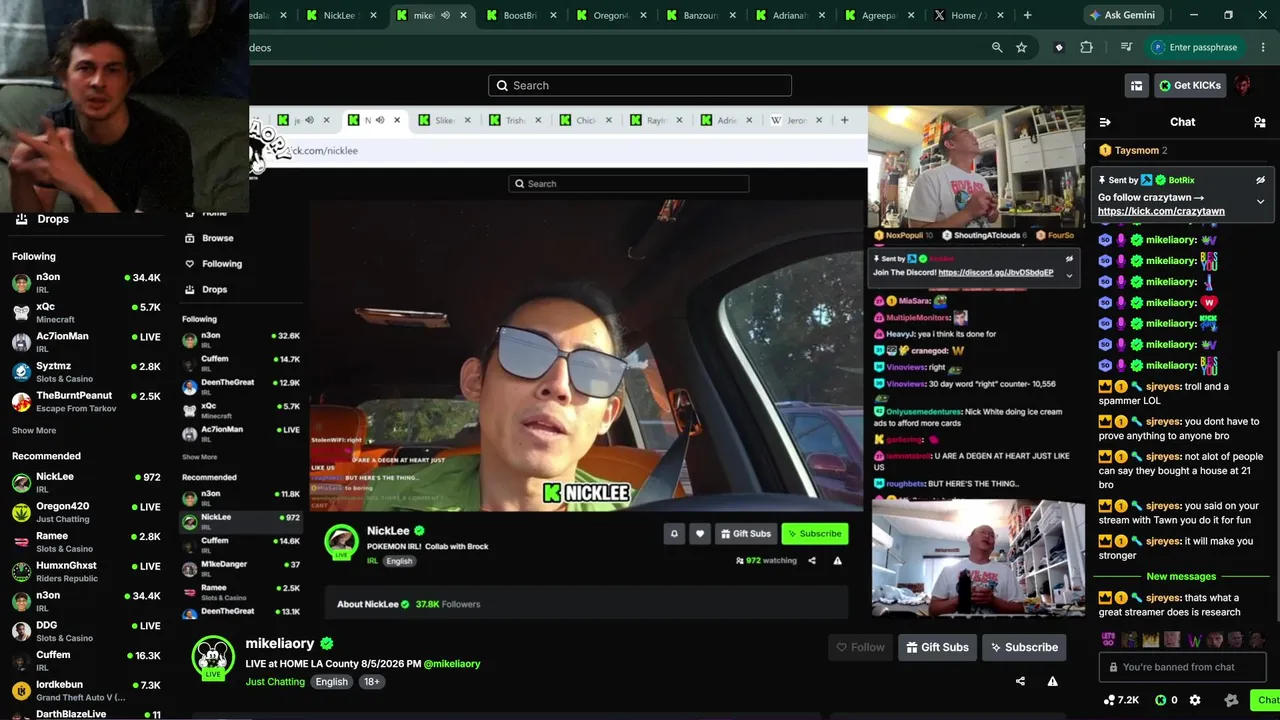Image resolution: width=1280 pixels, height=720 pixels.
Task: Jump to New messages in chat
Action: 1181,576
